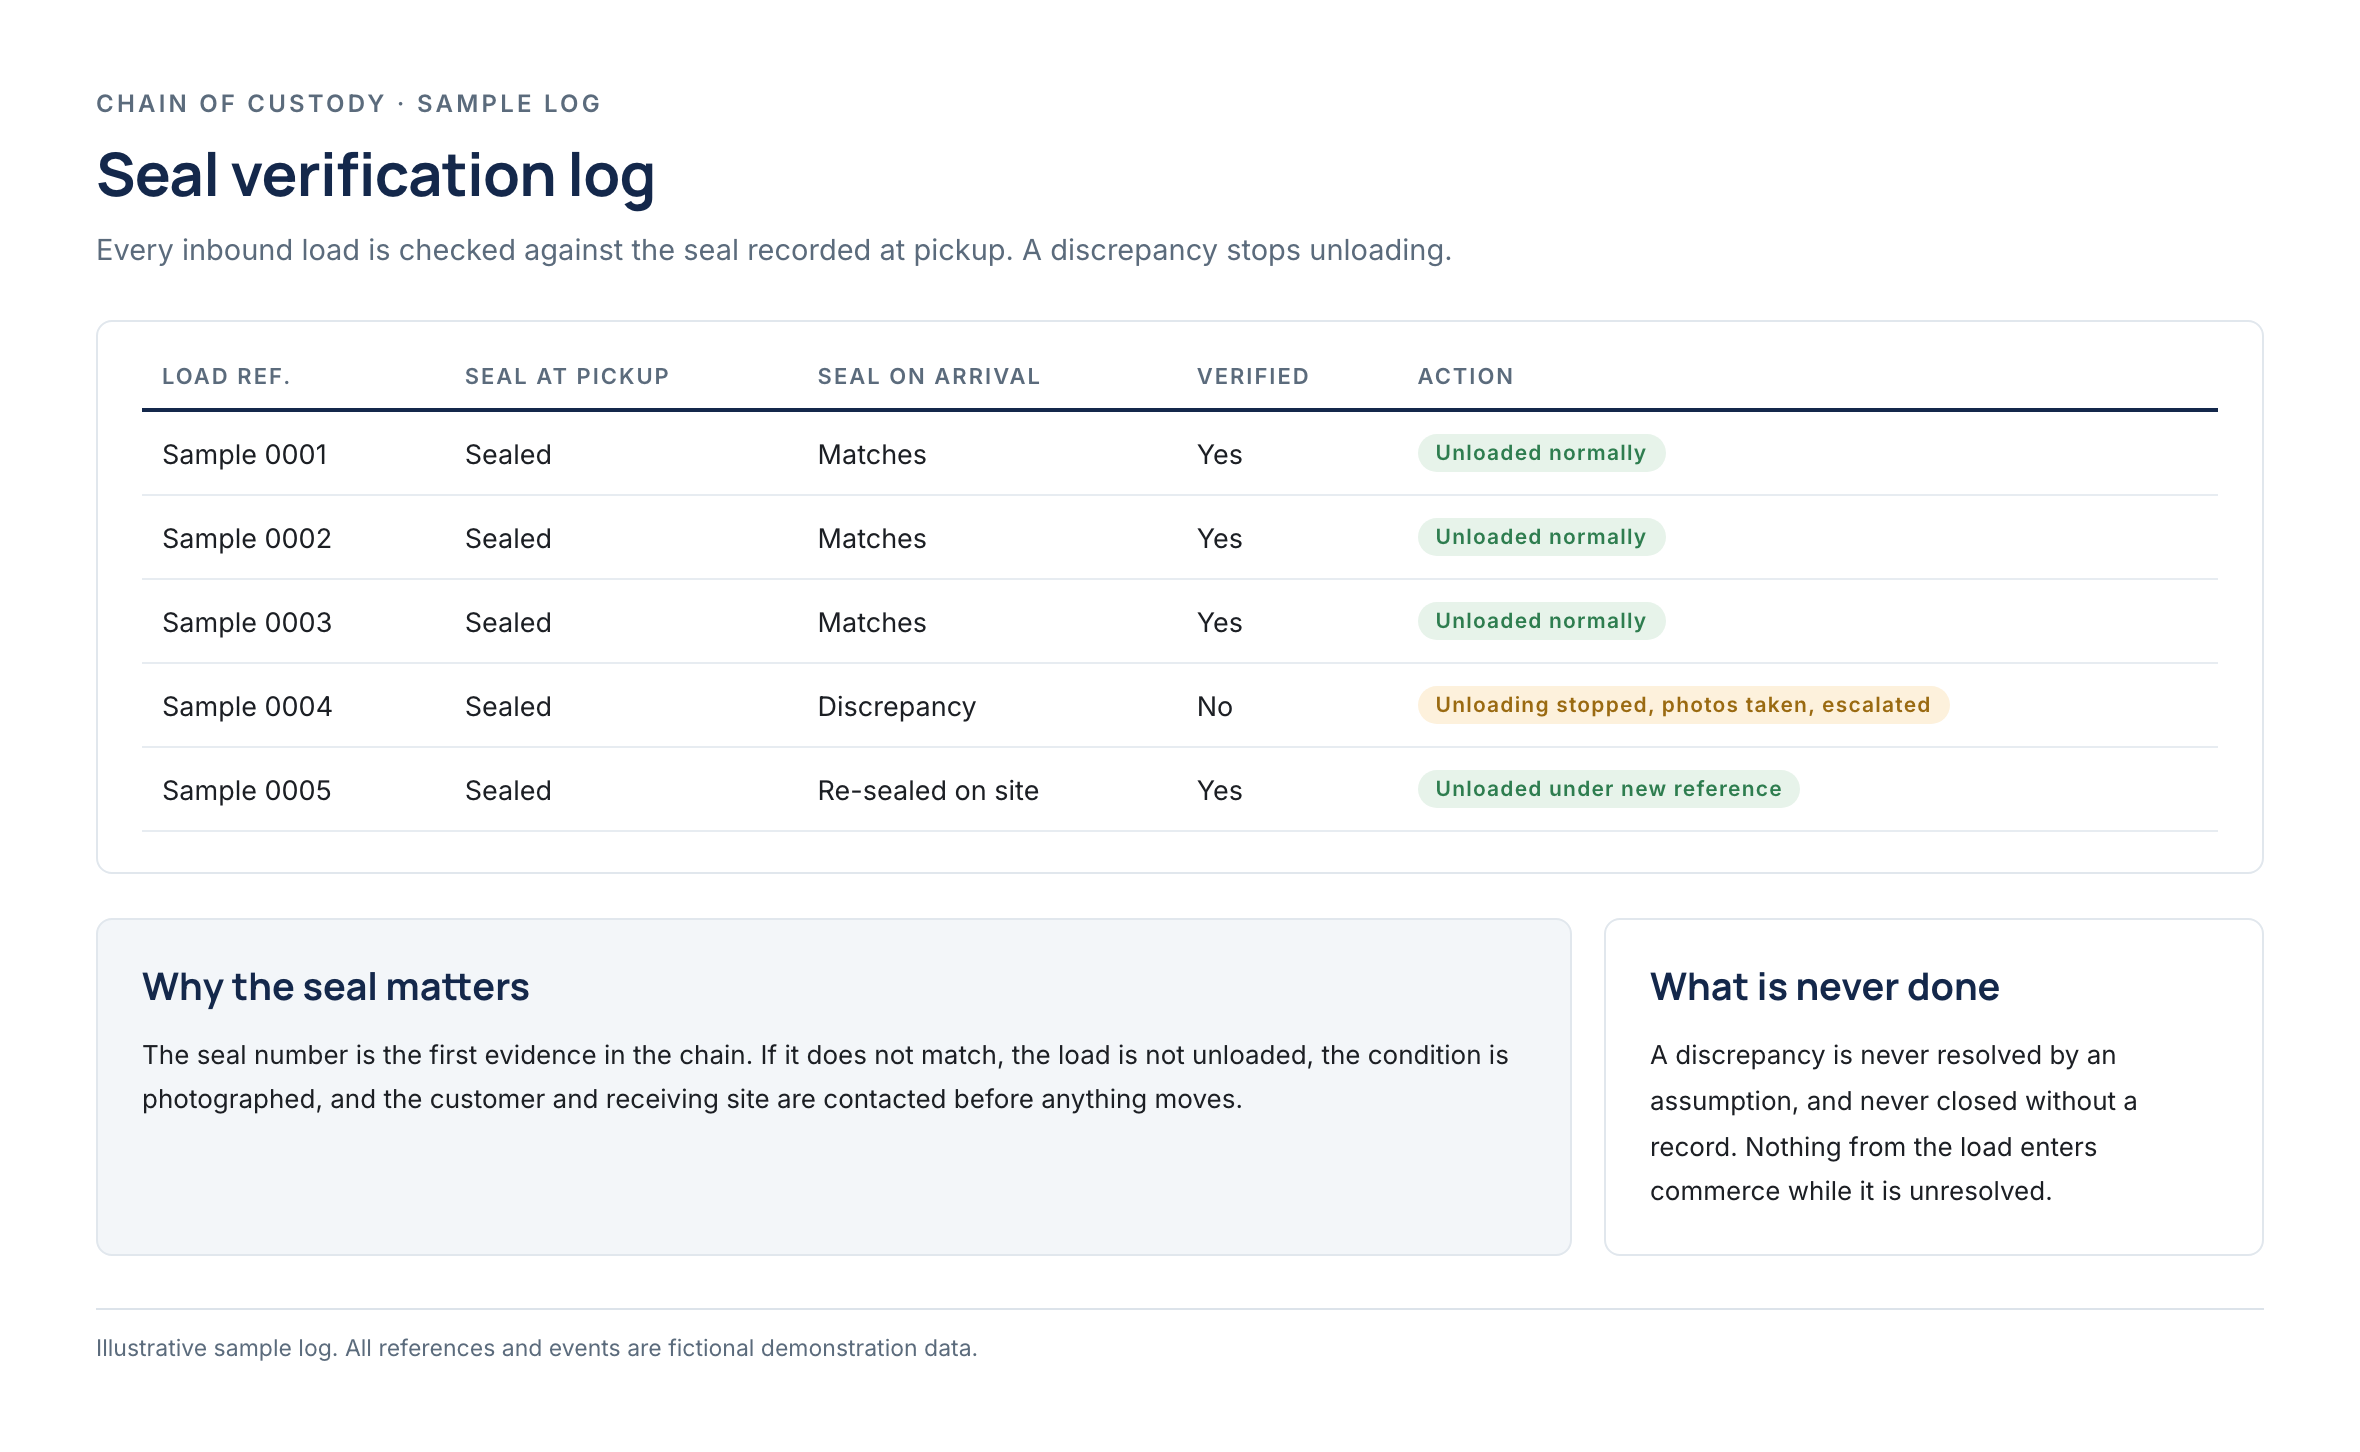This screenshot has height=1452, width=2360.
Task: Click the 'Yes' verified value for Sample 0001
Action: (x=1219, y=454)
